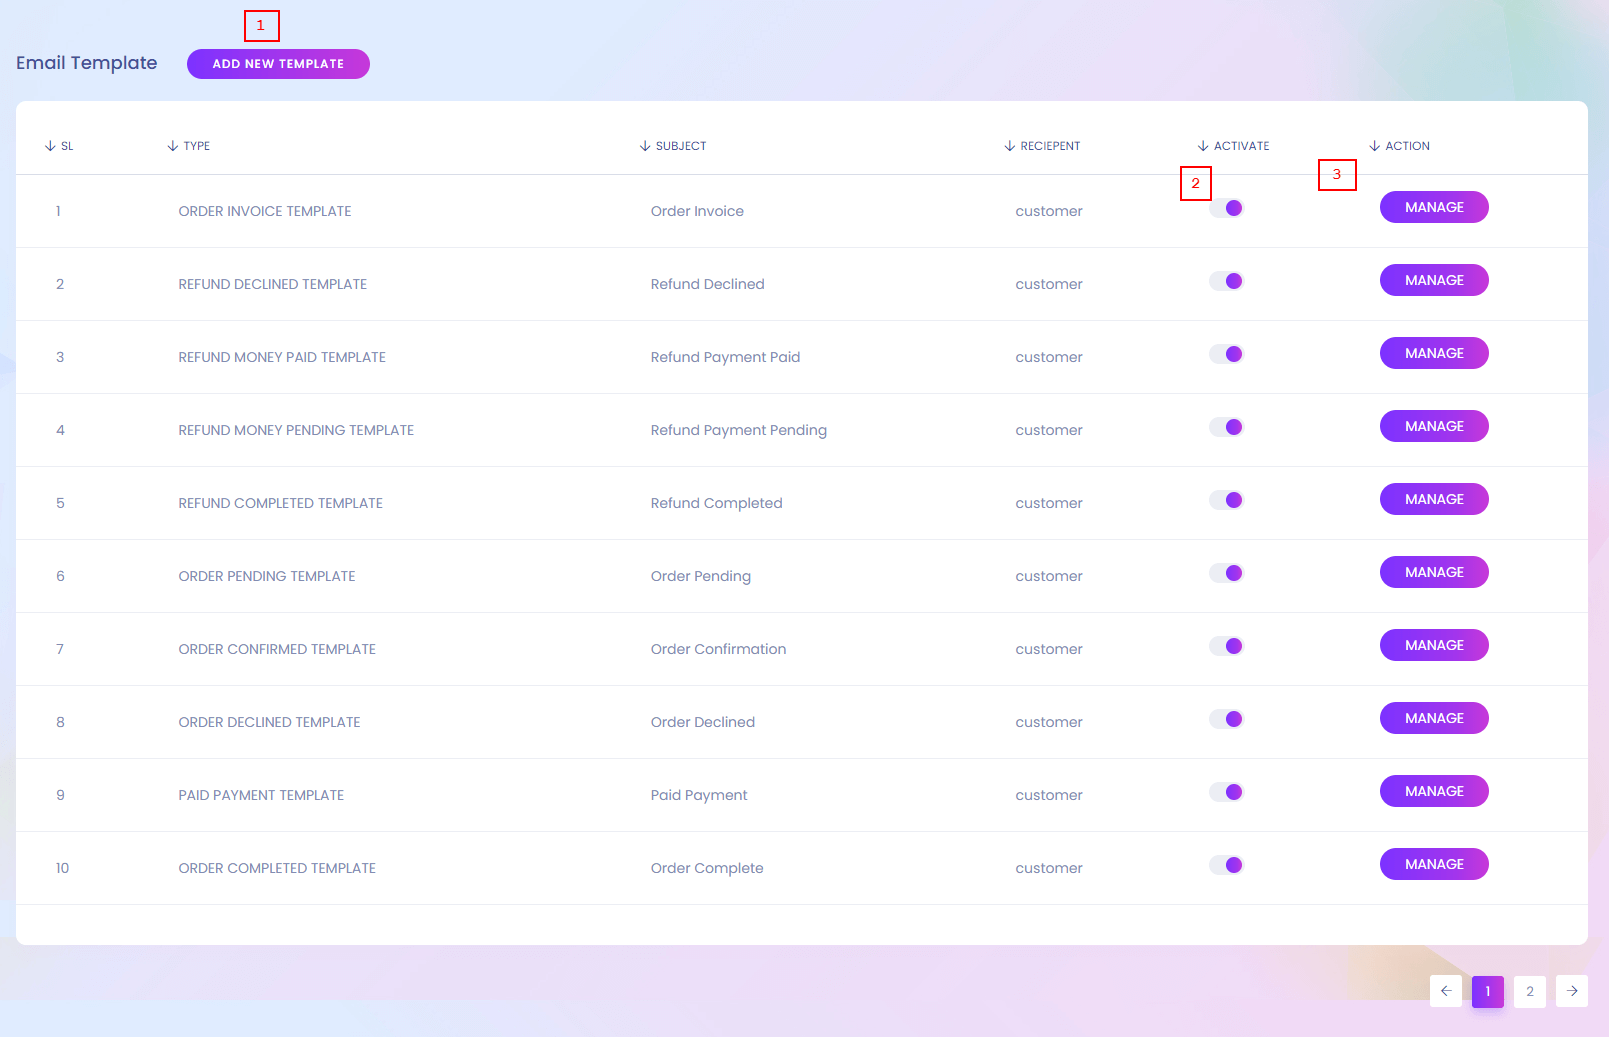Open Manage for Order Confirmed template
Screen dimensions: 1609x1037
tap(1434, 645)
